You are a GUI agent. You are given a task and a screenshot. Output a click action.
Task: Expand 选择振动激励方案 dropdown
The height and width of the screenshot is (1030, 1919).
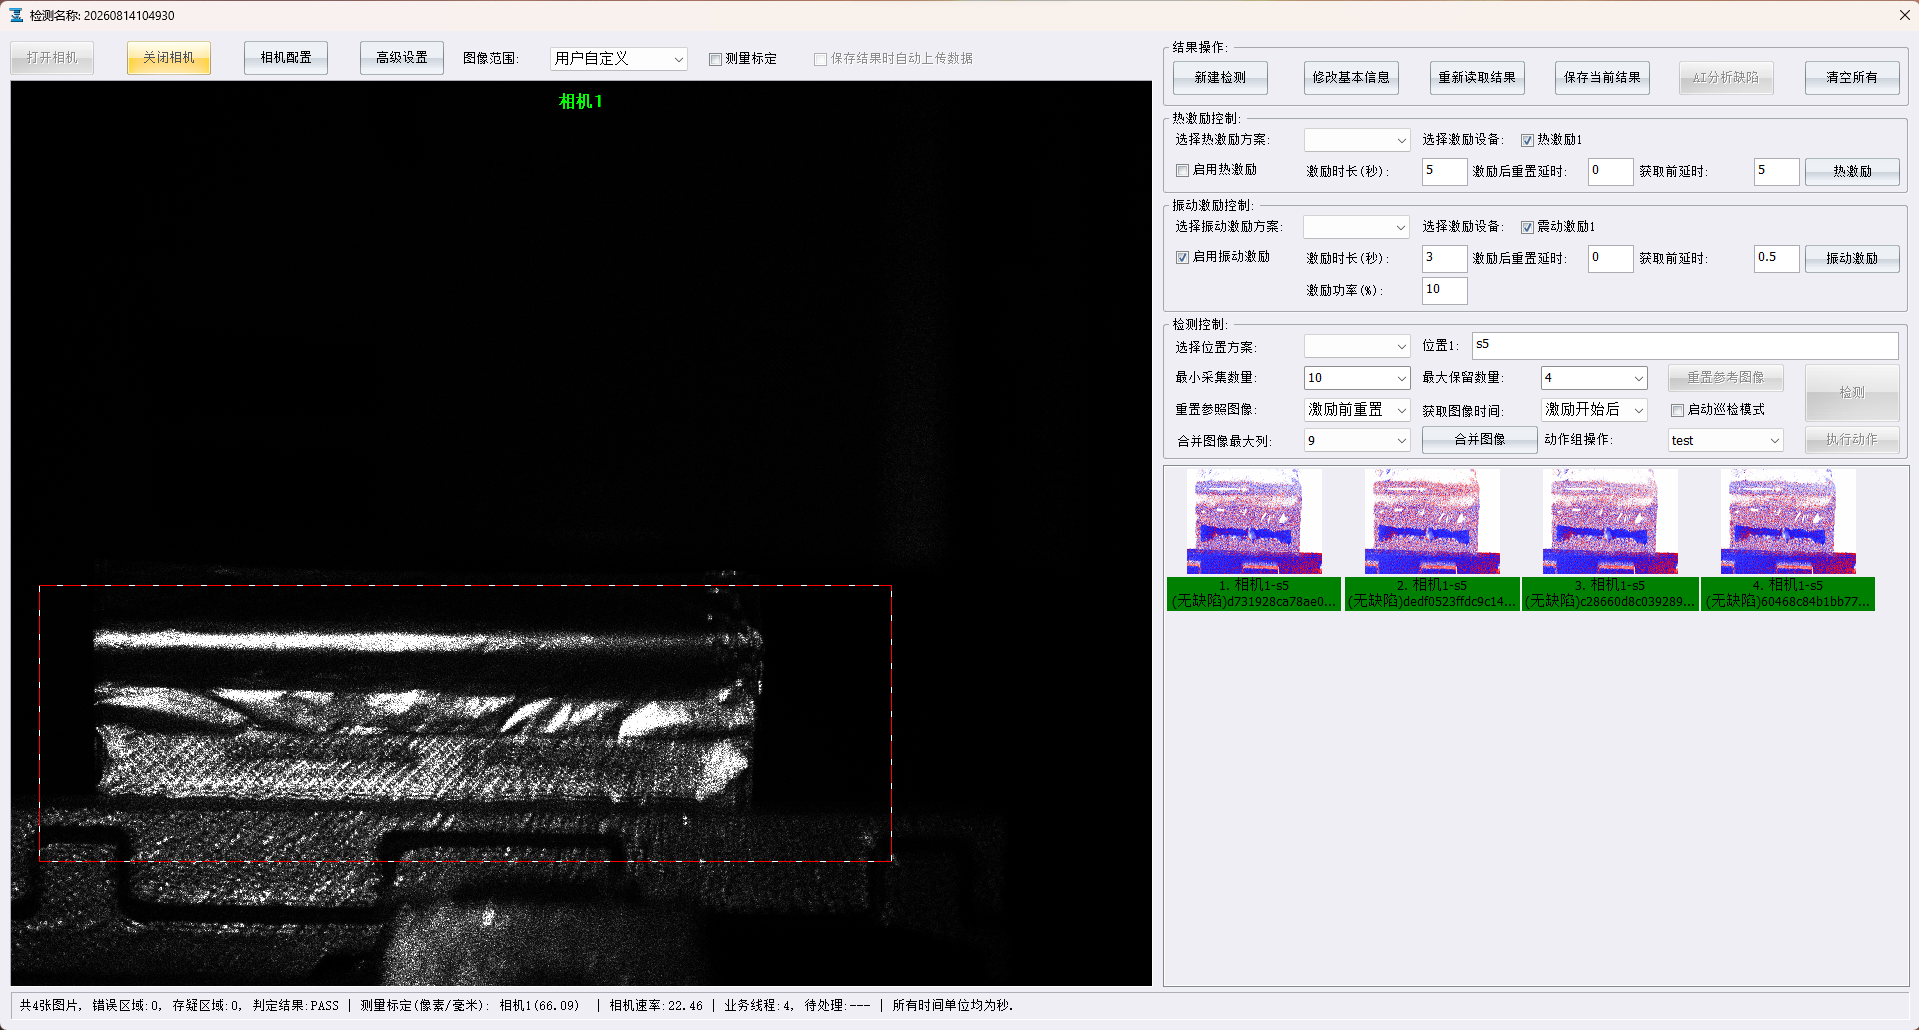tap(1357, 227)
